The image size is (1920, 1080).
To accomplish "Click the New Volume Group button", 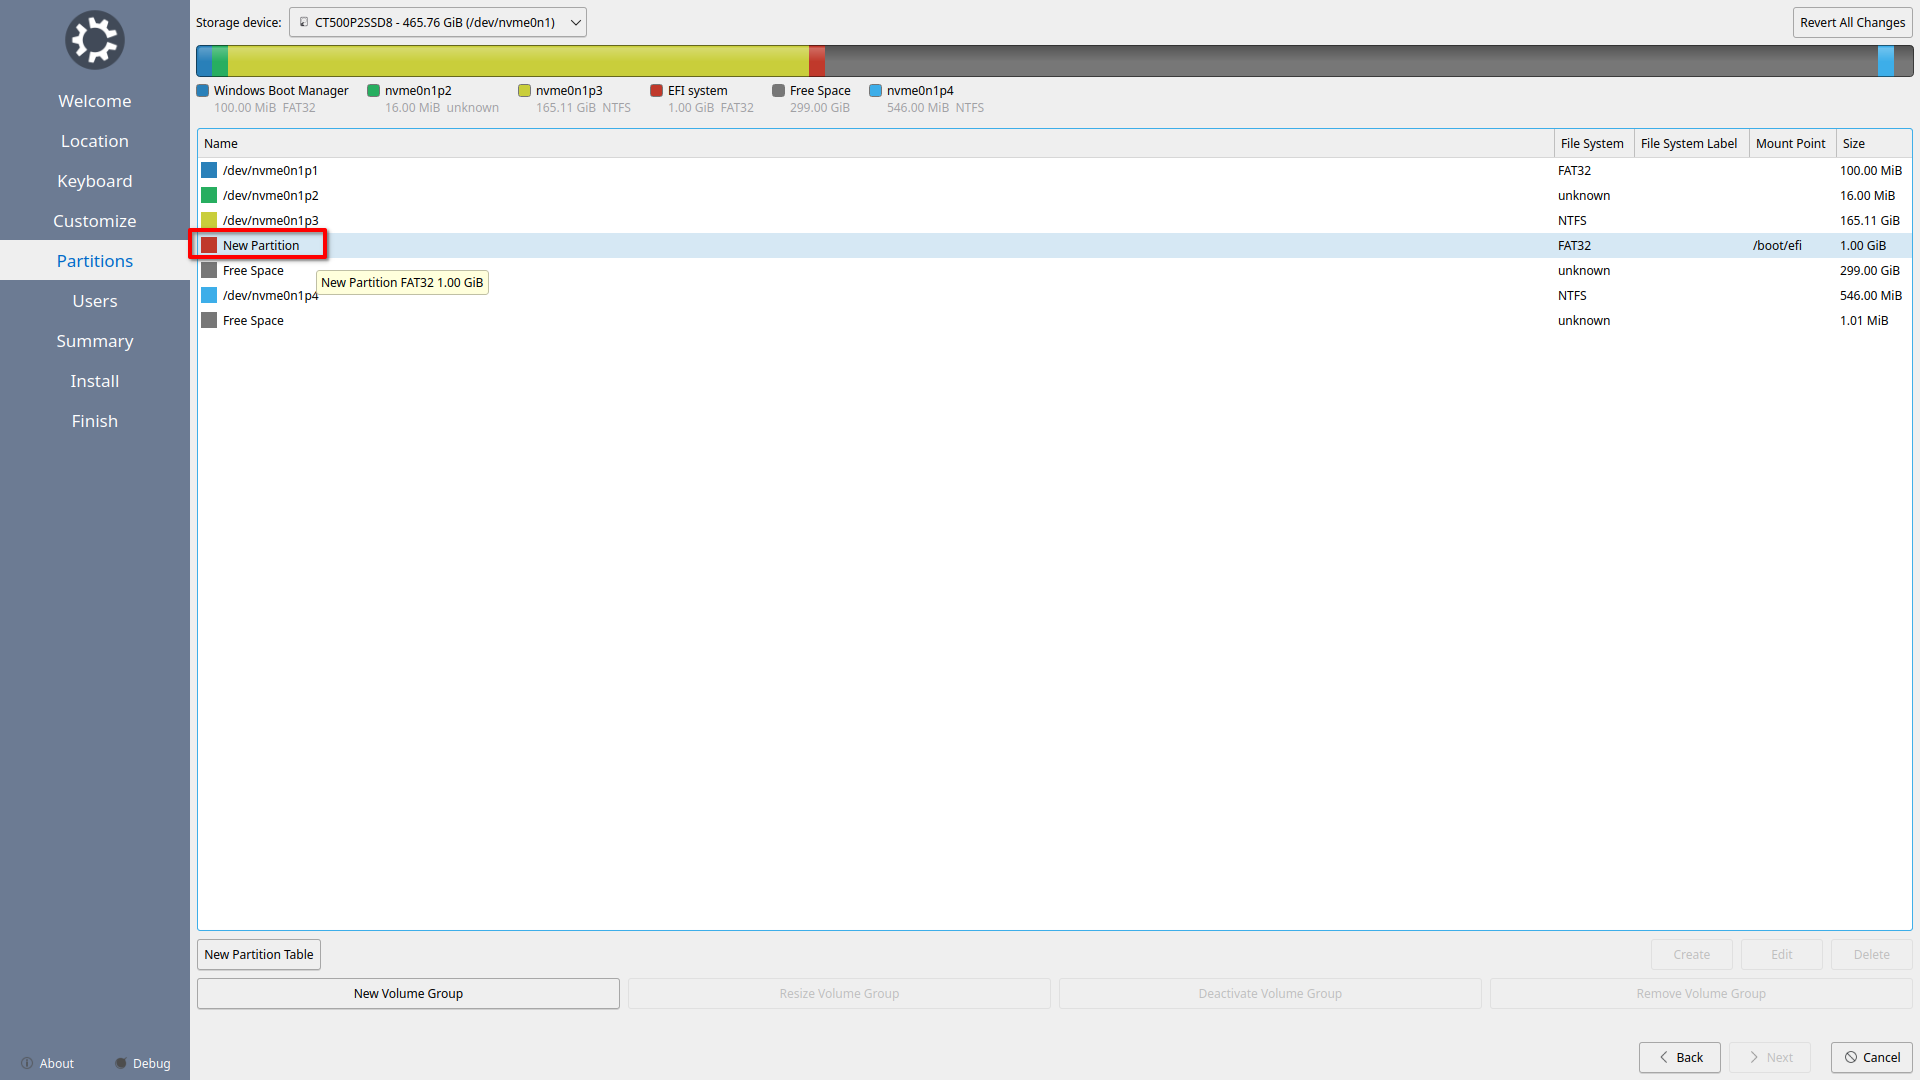I will coord(408,993).
